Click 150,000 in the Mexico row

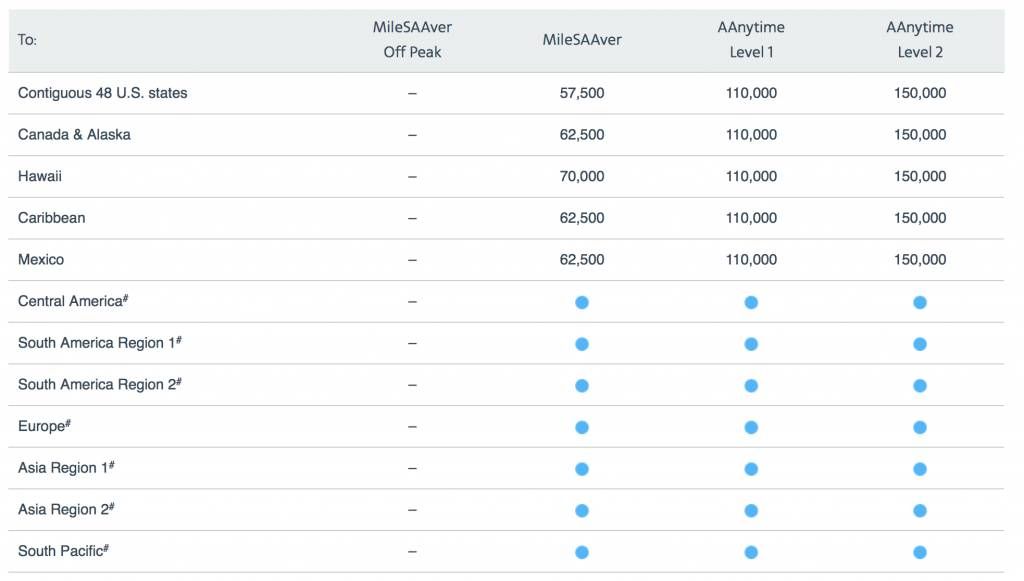point(920,260)
